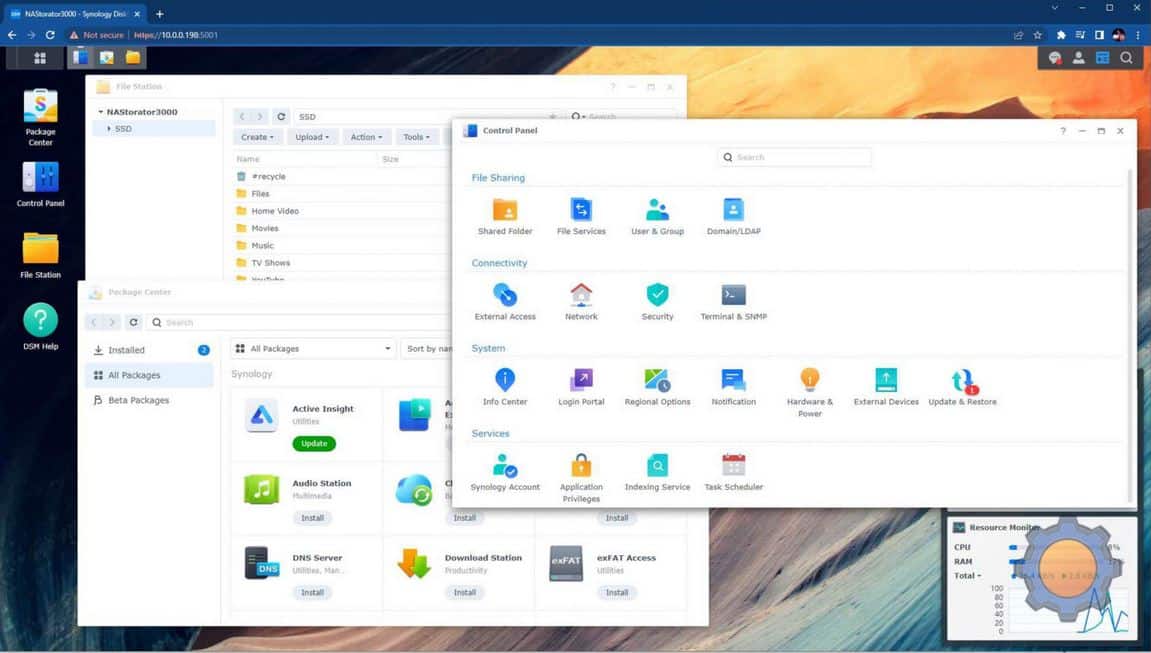Viewport: 1151px width, 653px height.
Task: Install Audio Station package
Action: coord(312,518)
